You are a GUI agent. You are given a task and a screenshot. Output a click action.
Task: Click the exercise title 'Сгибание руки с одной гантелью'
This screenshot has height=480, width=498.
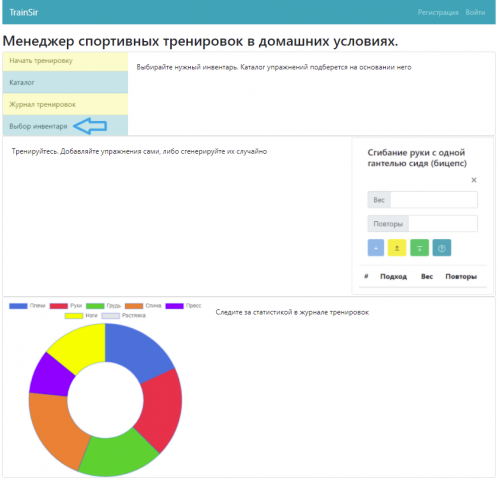417,158
